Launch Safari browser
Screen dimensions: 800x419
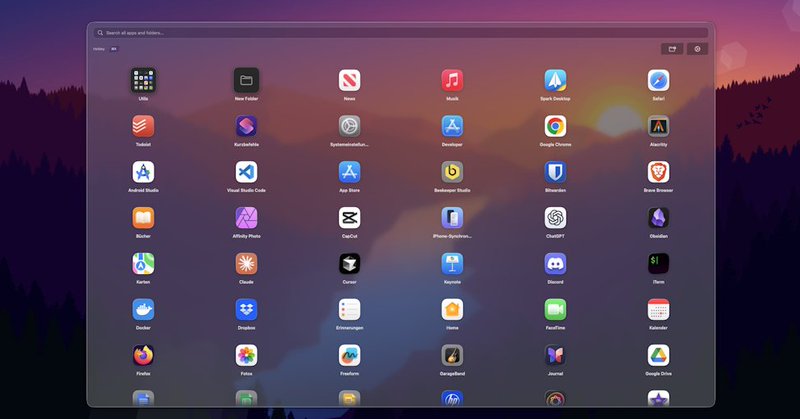tap(659, 81)
